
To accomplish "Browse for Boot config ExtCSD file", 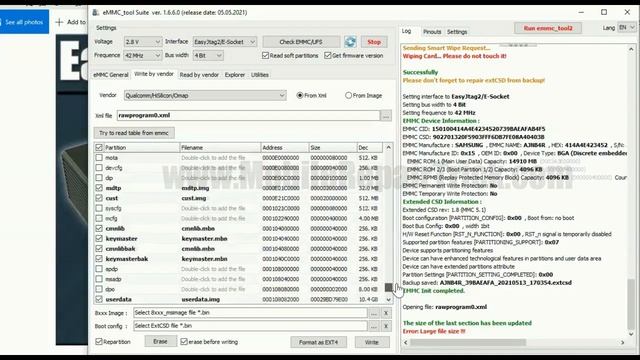I will (373, 326).
